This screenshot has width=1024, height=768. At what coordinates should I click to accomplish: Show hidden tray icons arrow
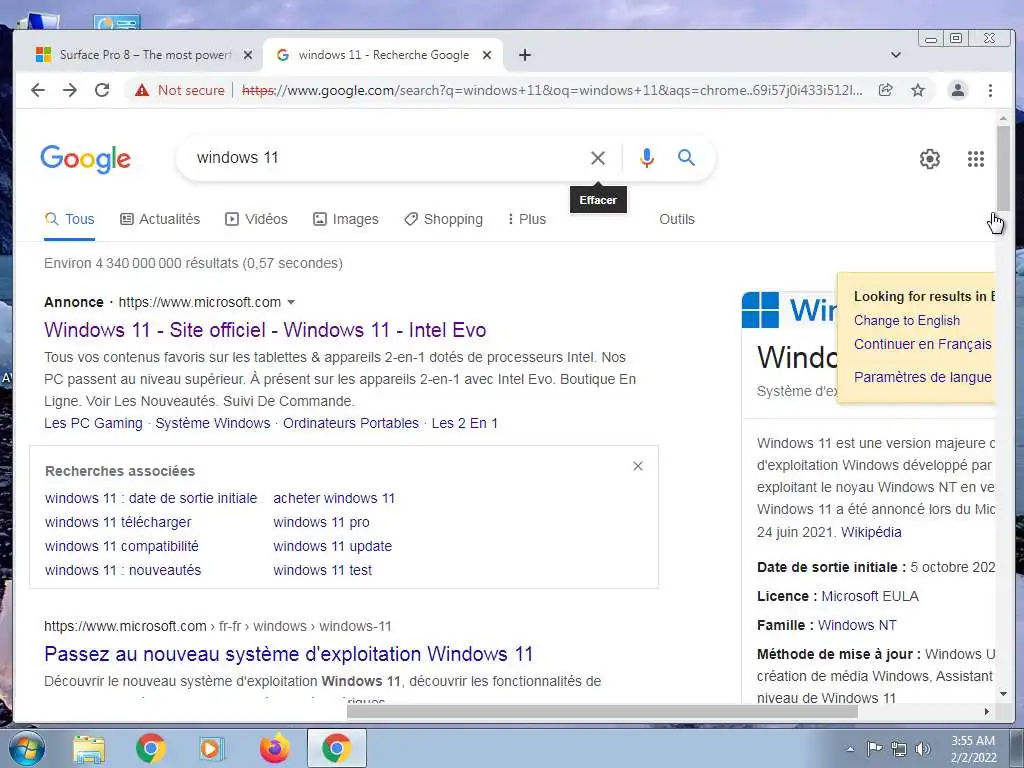pos(850,749)
